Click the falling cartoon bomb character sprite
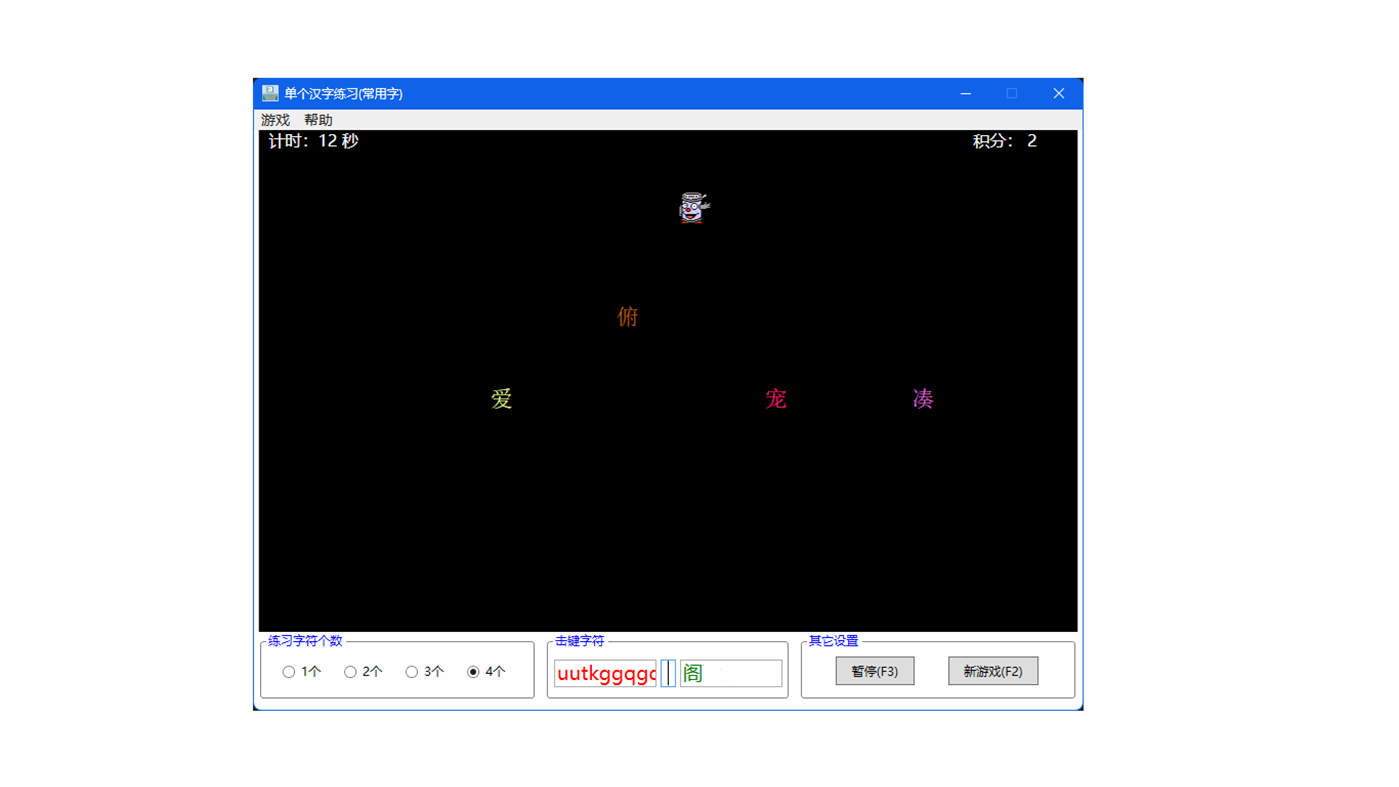The height and width of the screenshot is (787, 1399). pos(691,208)
